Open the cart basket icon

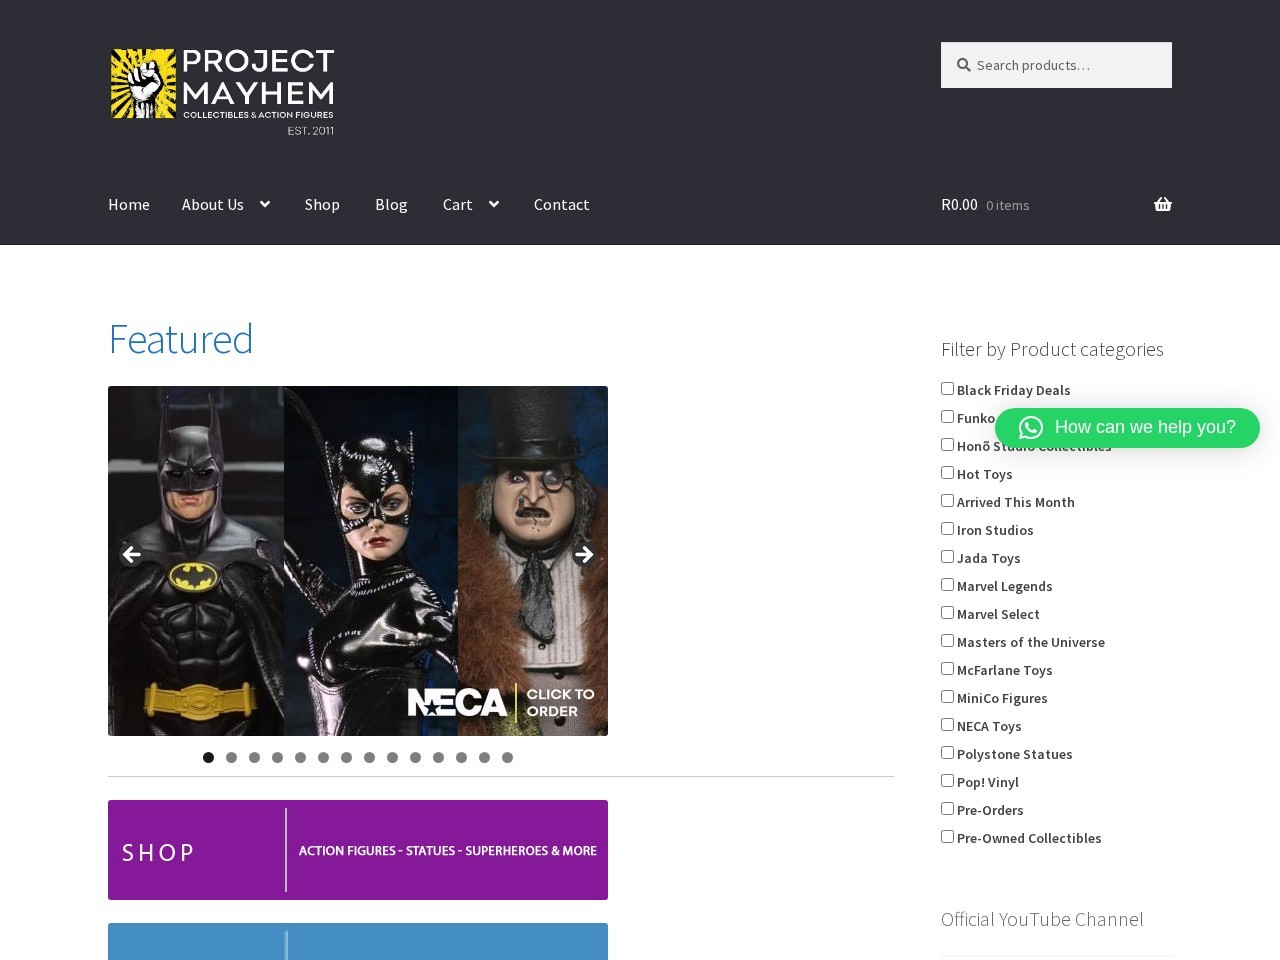(1162, 204)
